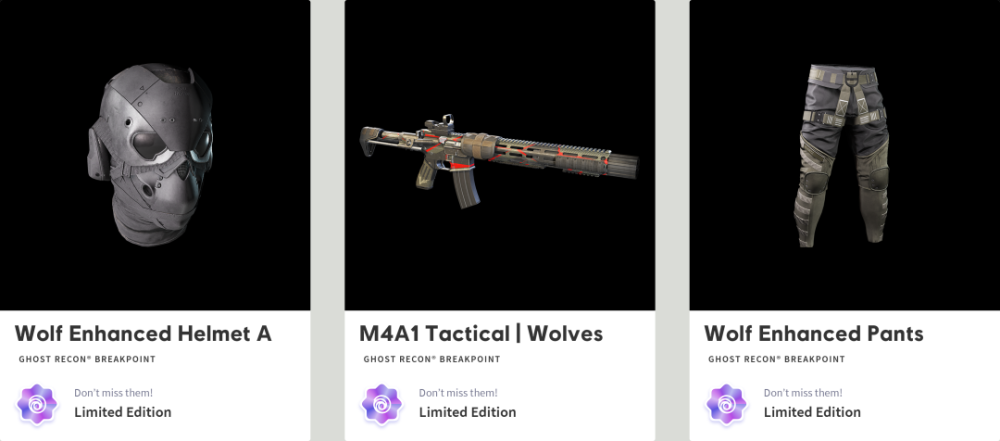Select the M4A1 Tactical | Wolves title
Viewport: 1000px width, 441px height.
pyautogui.click(x=481, y=333)
